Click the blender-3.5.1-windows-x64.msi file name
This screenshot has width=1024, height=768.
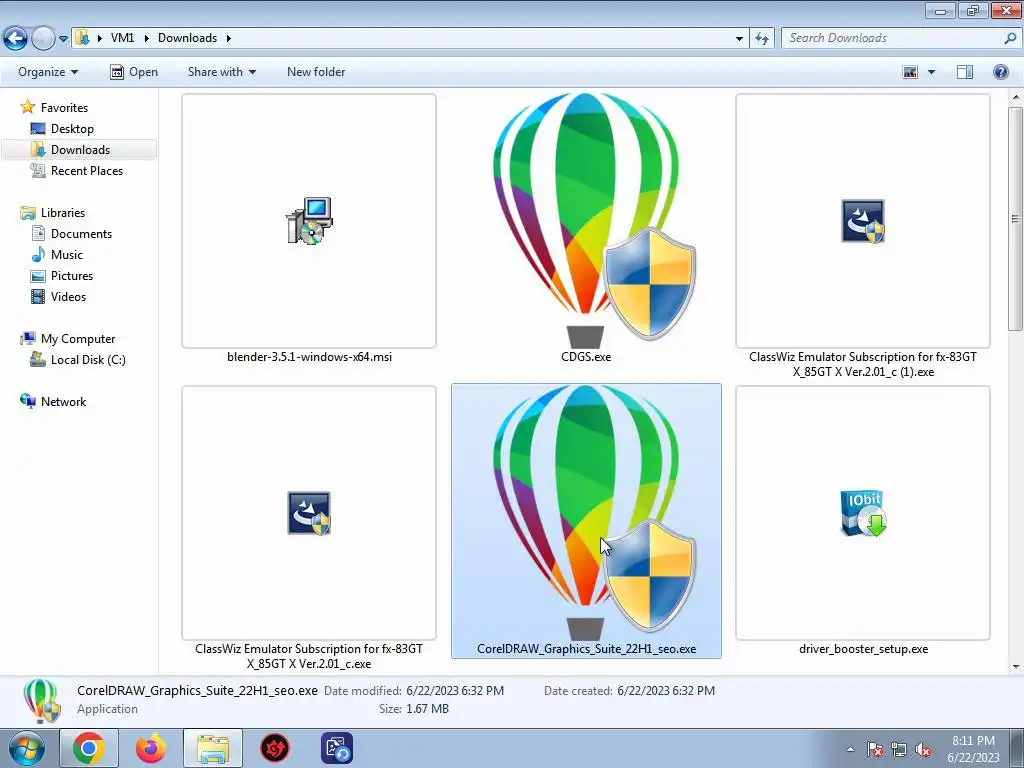coord(310,357)
